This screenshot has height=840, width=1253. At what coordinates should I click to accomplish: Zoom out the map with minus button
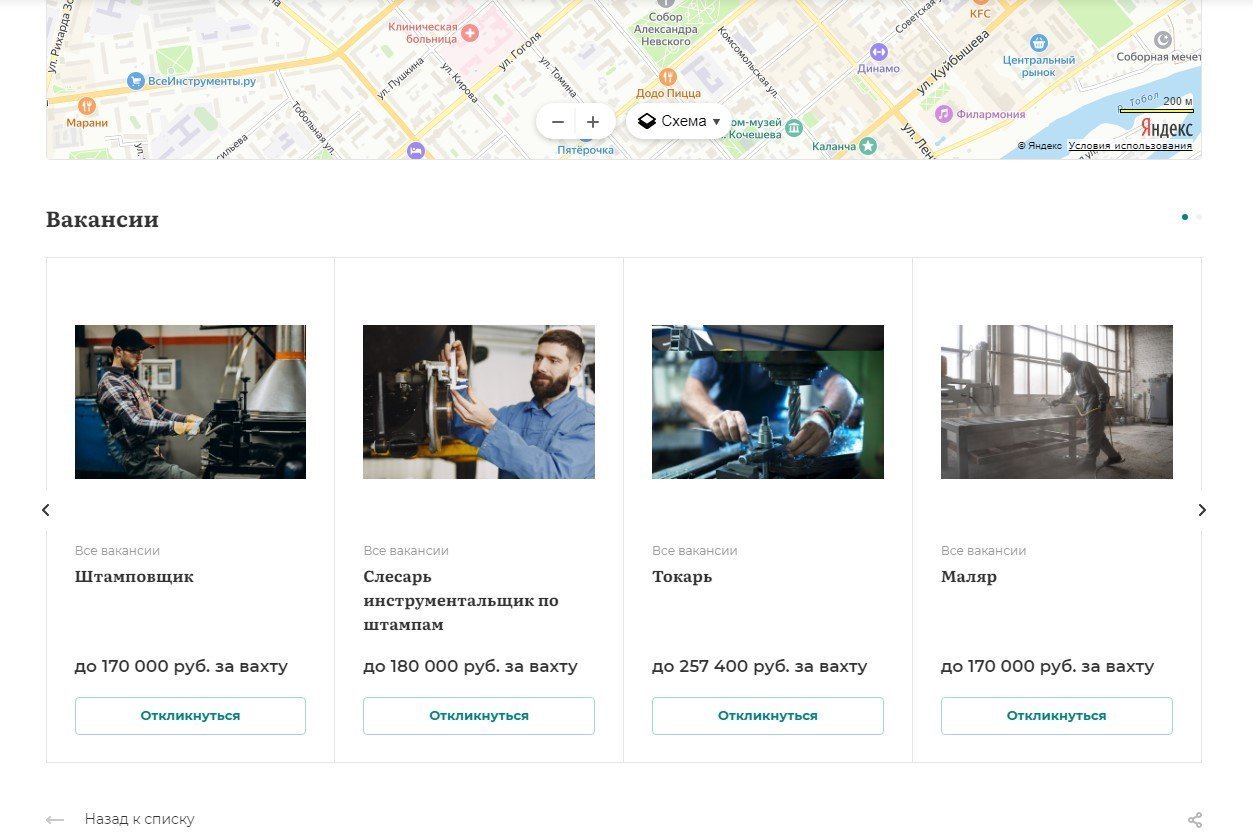tap(558, 122)
